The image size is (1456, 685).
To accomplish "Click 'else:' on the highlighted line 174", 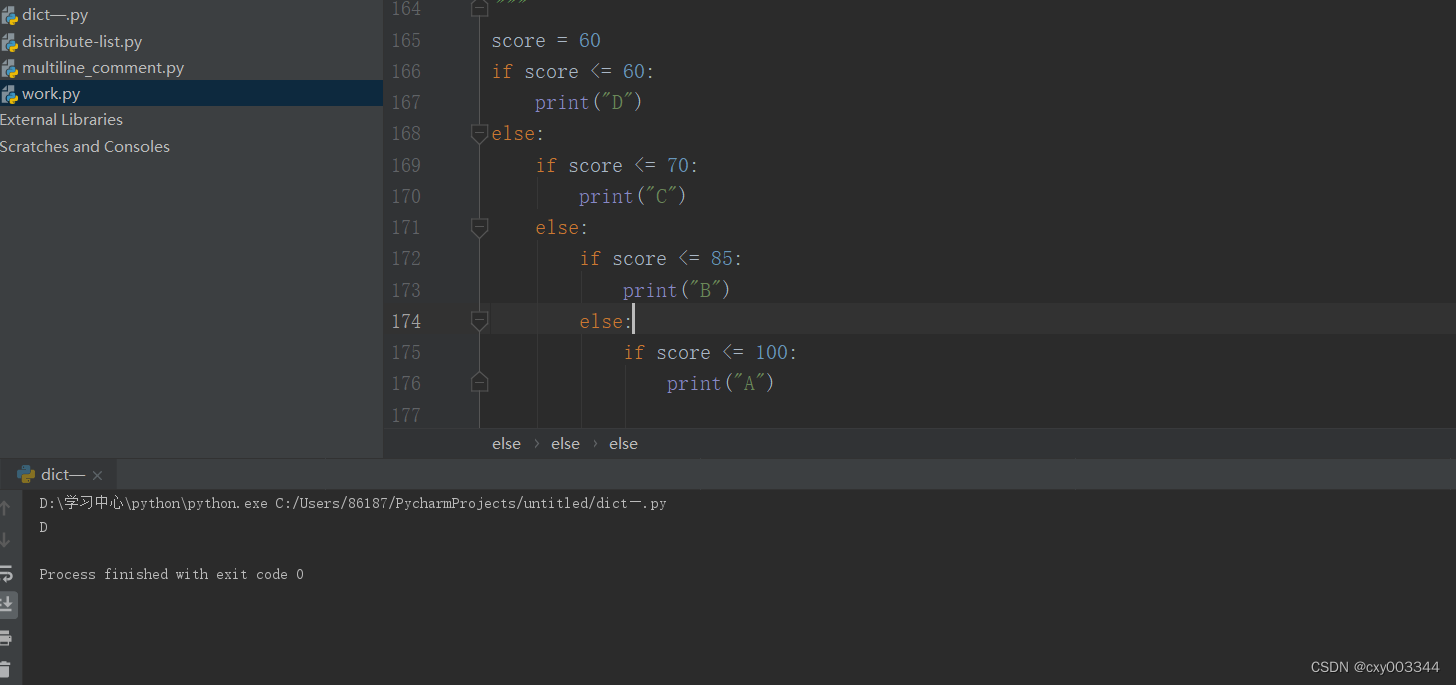I will pos(605,322).
